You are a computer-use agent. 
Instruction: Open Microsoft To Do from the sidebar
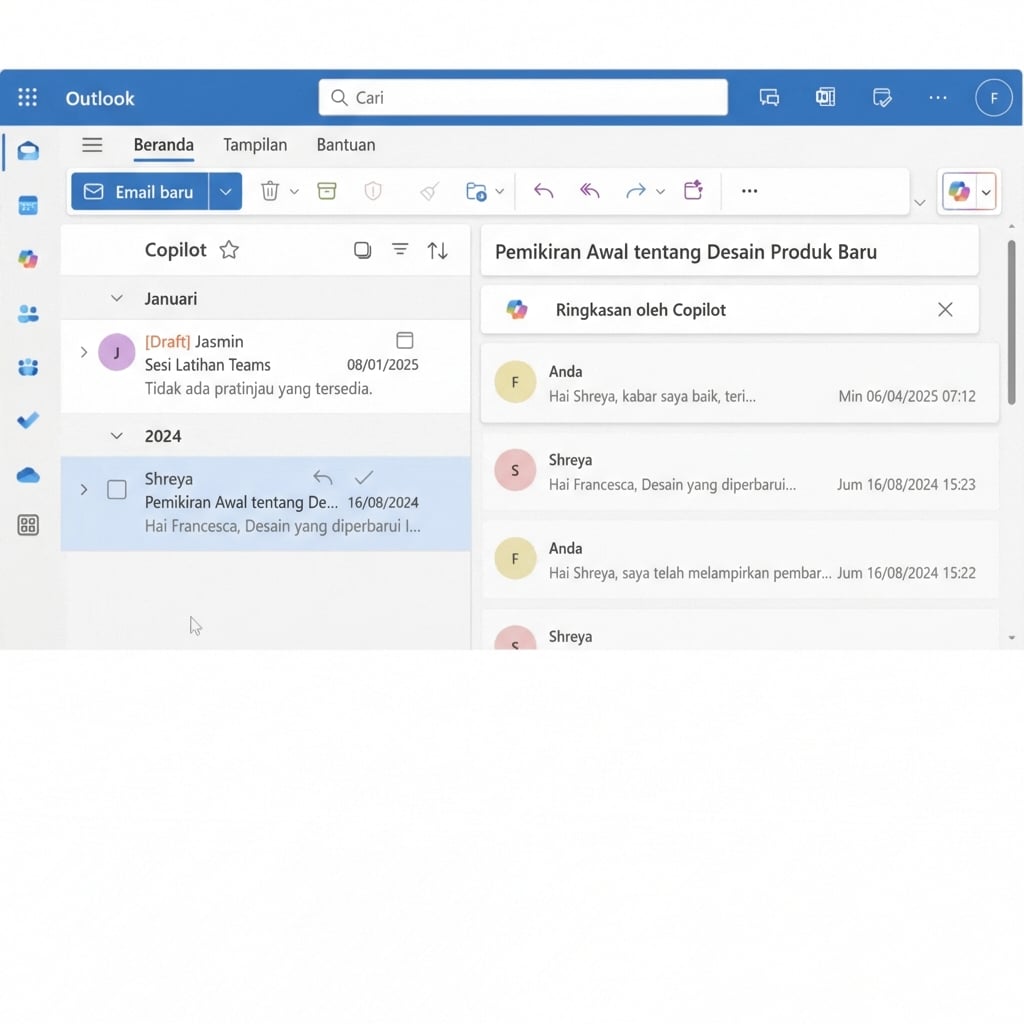click(28, 420)
